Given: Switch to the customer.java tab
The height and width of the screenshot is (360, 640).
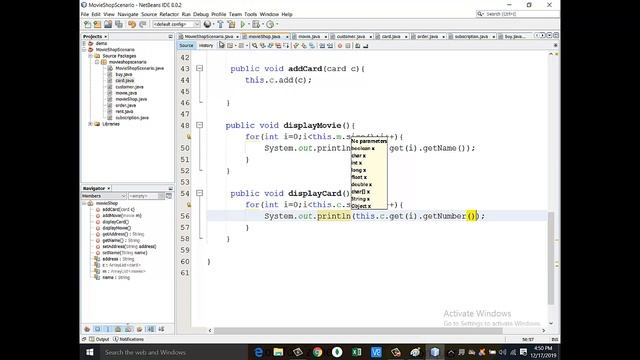Looking at the screenshot, I should (351, 36).
